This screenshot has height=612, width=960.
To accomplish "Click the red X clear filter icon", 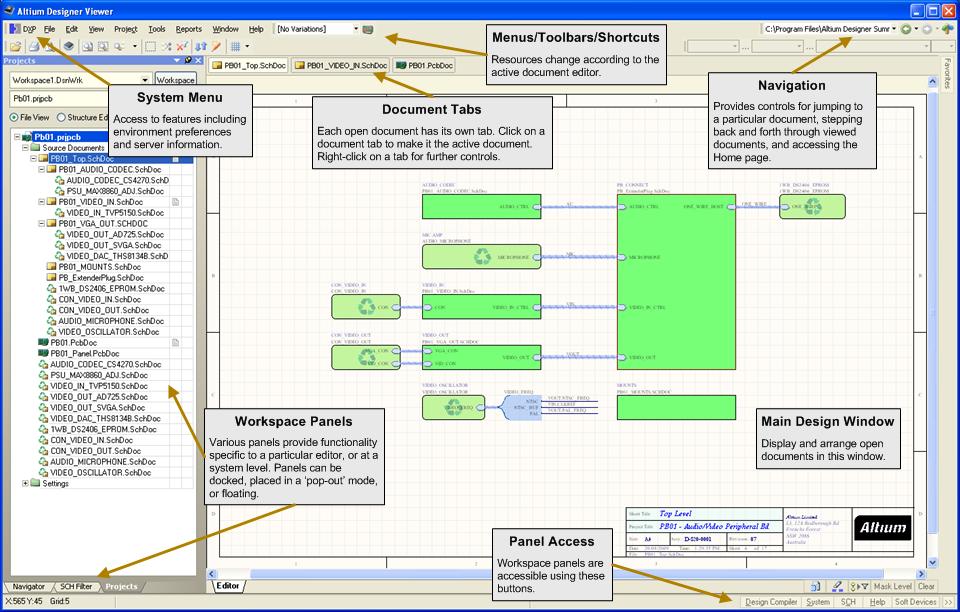I will pyautogui.click(x=182, y=46).
